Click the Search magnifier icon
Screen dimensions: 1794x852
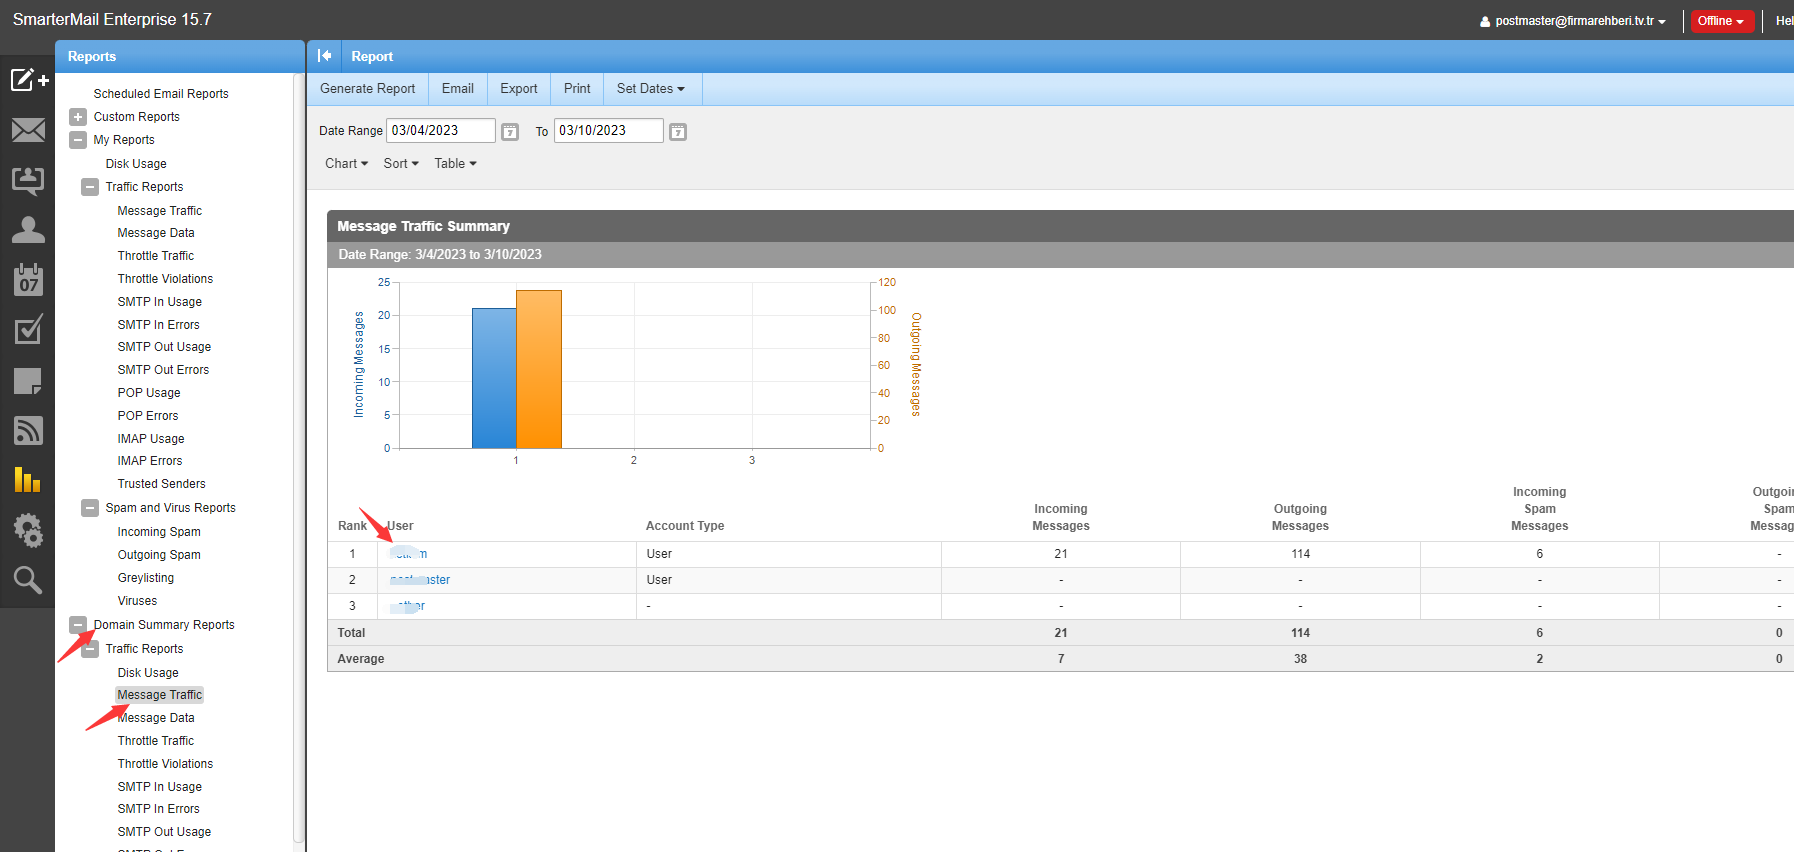point(28,580)
